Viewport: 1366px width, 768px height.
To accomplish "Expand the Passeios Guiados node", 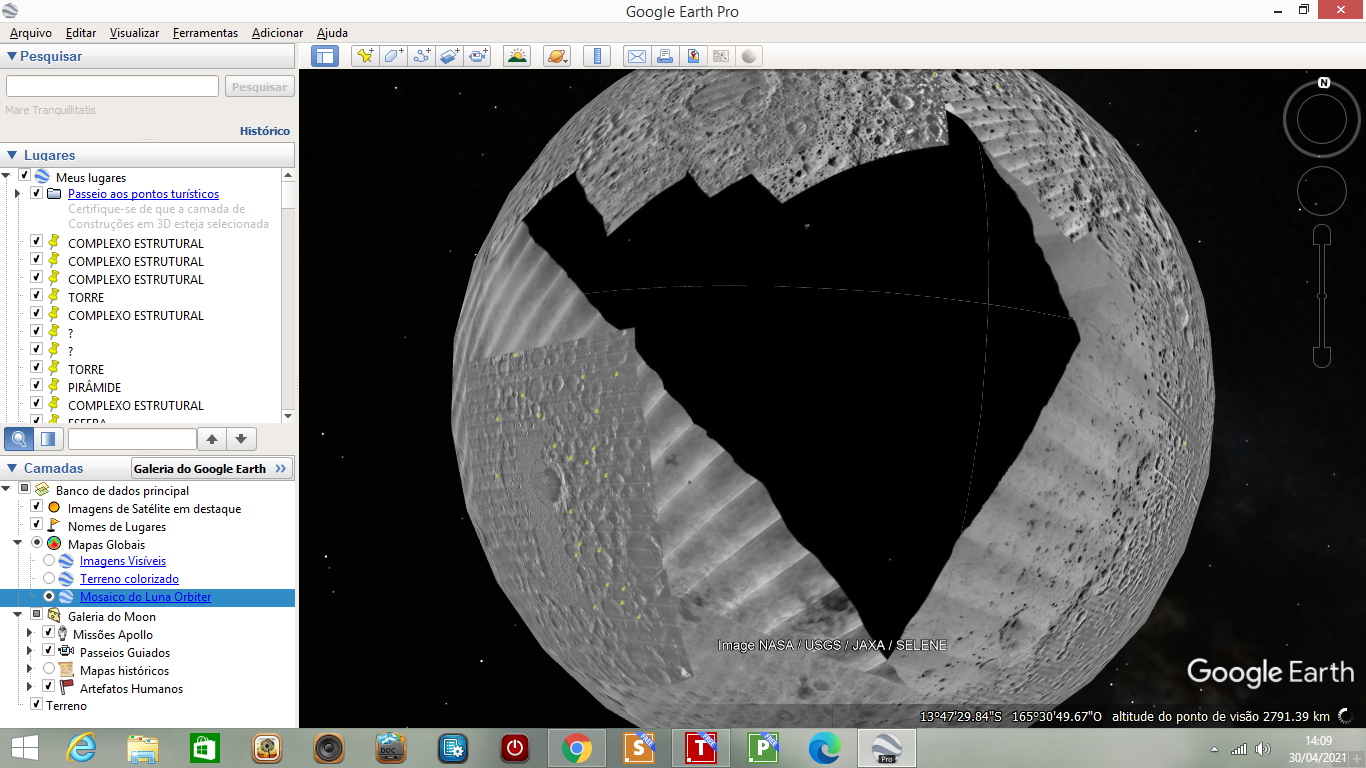I will (31, 652).
